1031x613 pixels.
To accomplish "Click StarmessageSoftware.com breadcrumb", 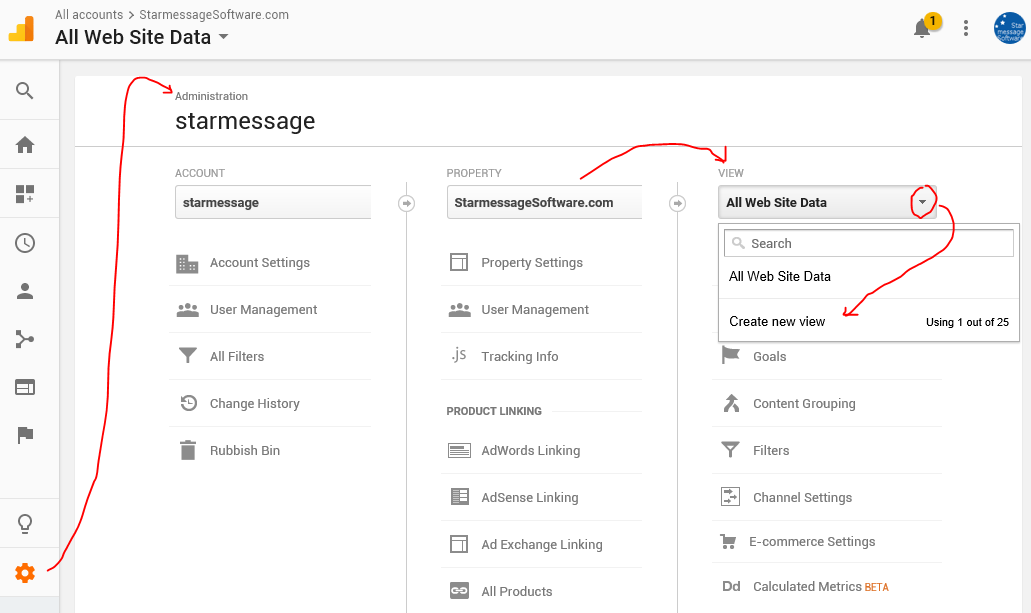I will pyautogui.click(x=214, y=14).
